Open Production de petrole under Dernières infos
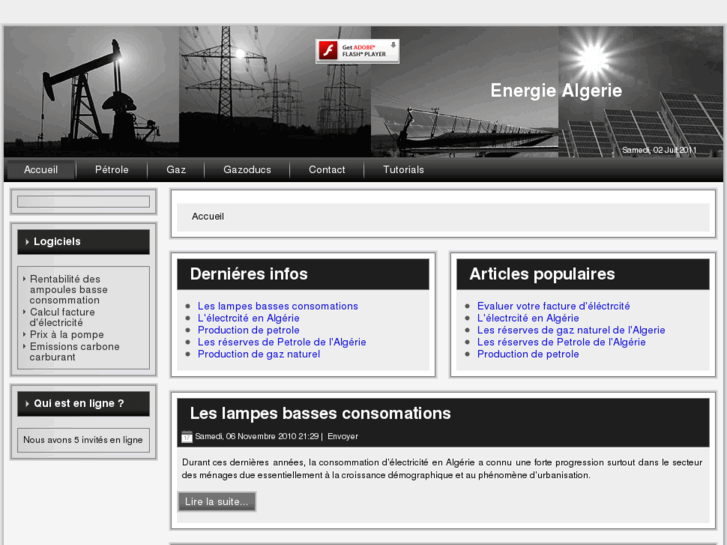 point(249,330)
